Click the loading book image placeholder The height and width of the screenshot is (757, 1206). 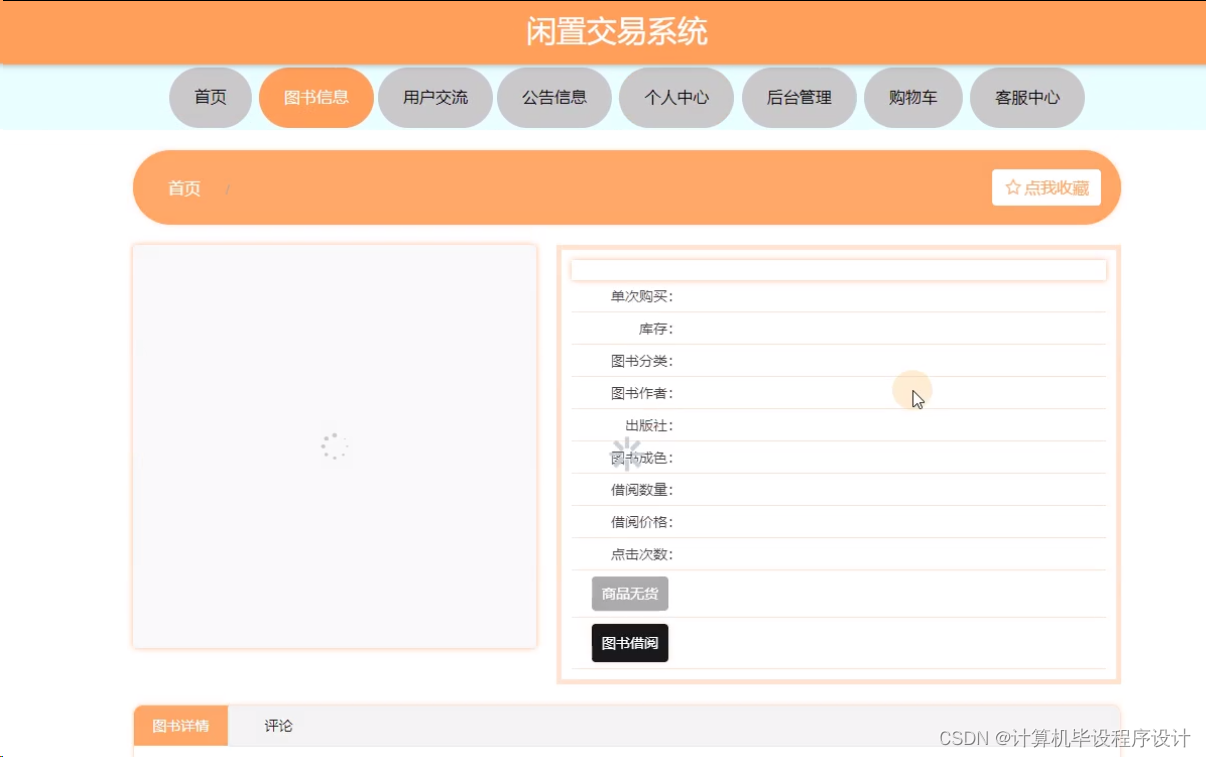tap(334, 445)
